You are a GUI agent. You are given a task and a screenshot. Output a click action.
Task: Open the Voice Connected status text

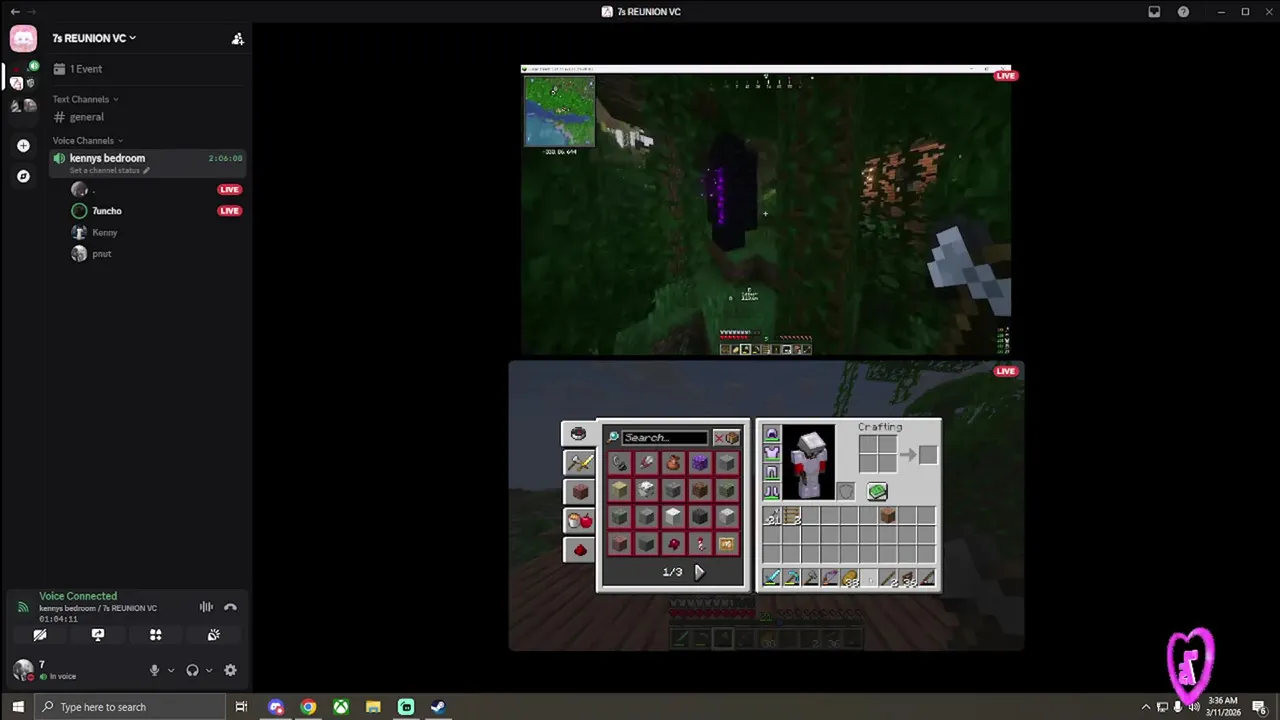[x=78, y=596]
